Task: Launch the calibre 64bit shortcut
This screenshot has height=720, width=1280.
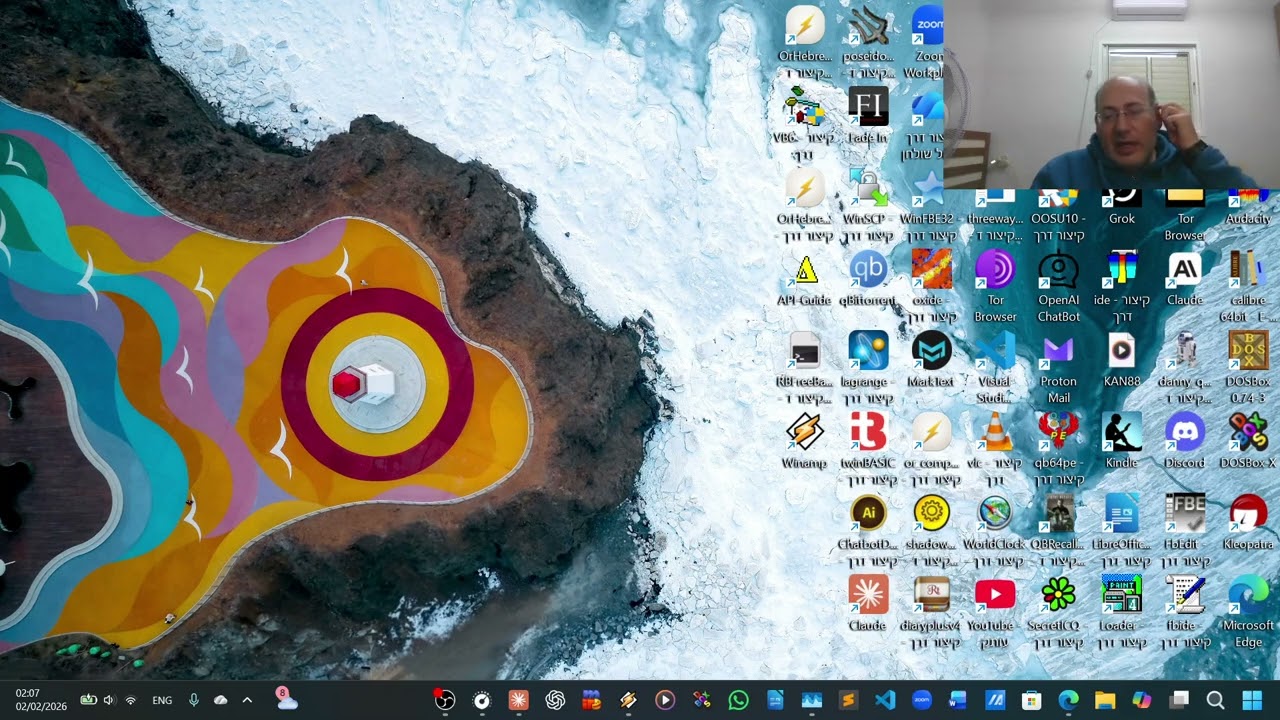Action: tap(1248, 269)
